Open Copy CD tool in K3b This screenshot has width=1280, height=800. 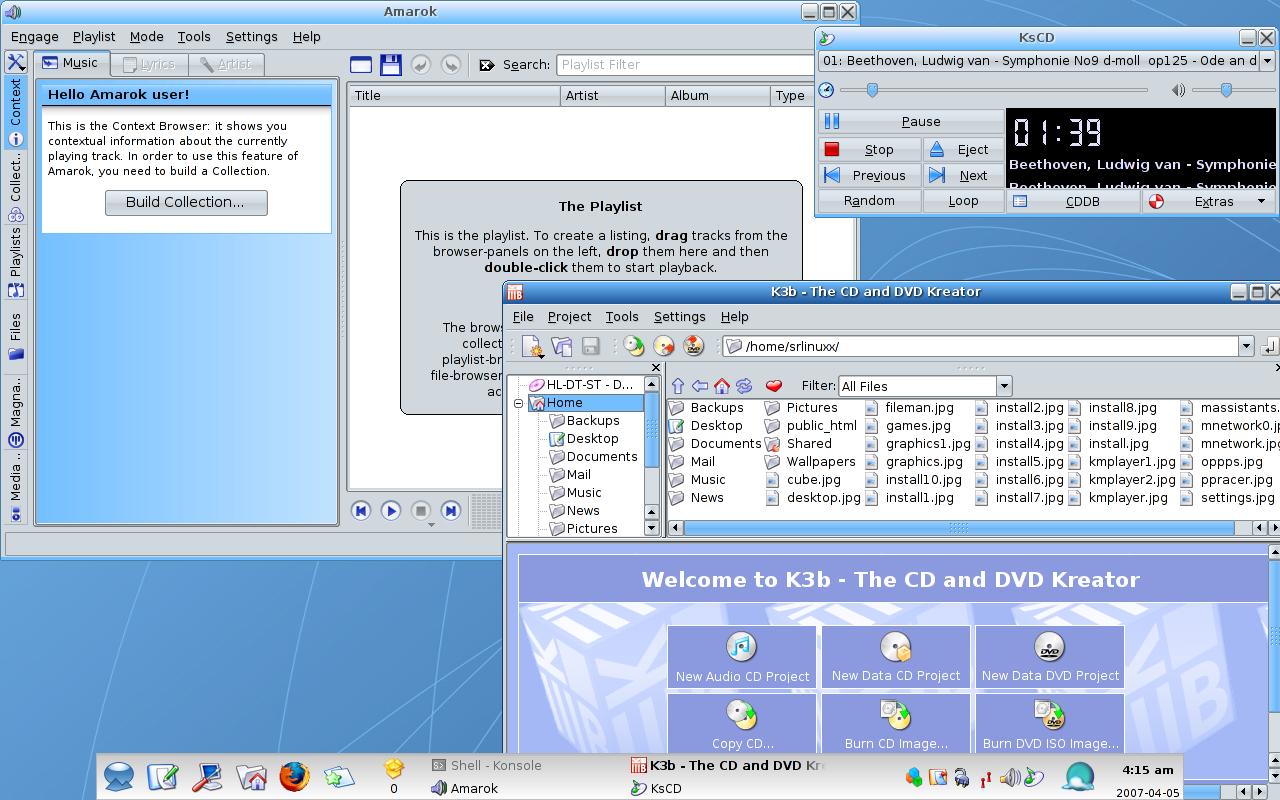(741, 724)
